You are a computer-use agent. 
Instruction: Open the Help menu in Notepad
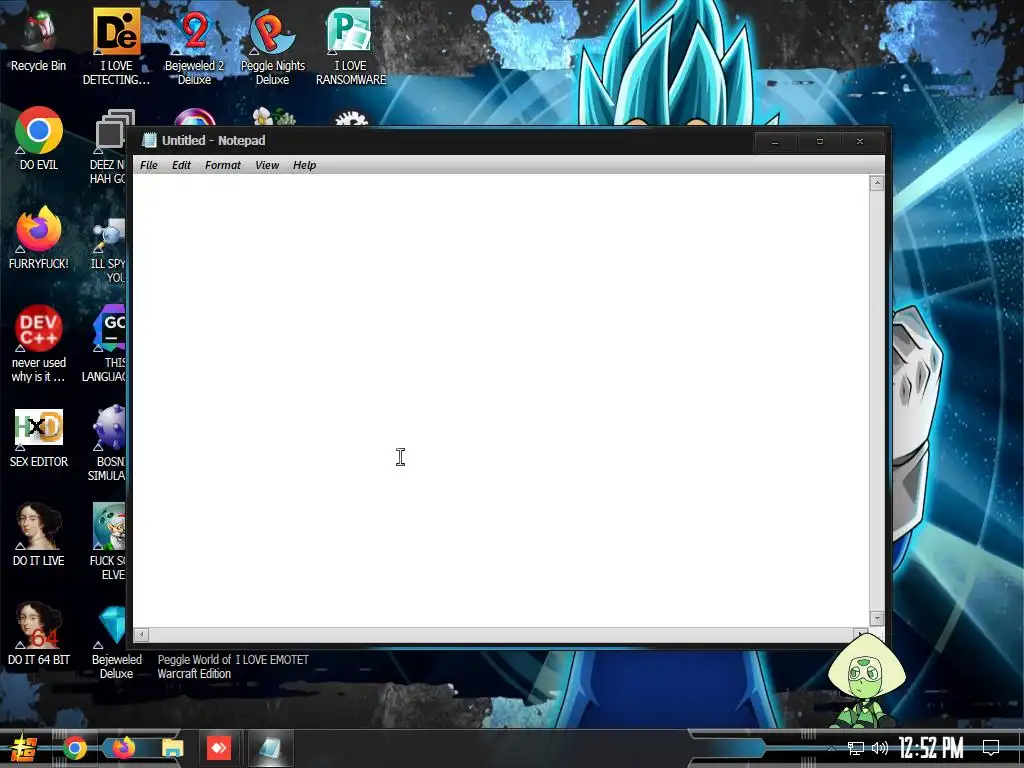(304, 165)
